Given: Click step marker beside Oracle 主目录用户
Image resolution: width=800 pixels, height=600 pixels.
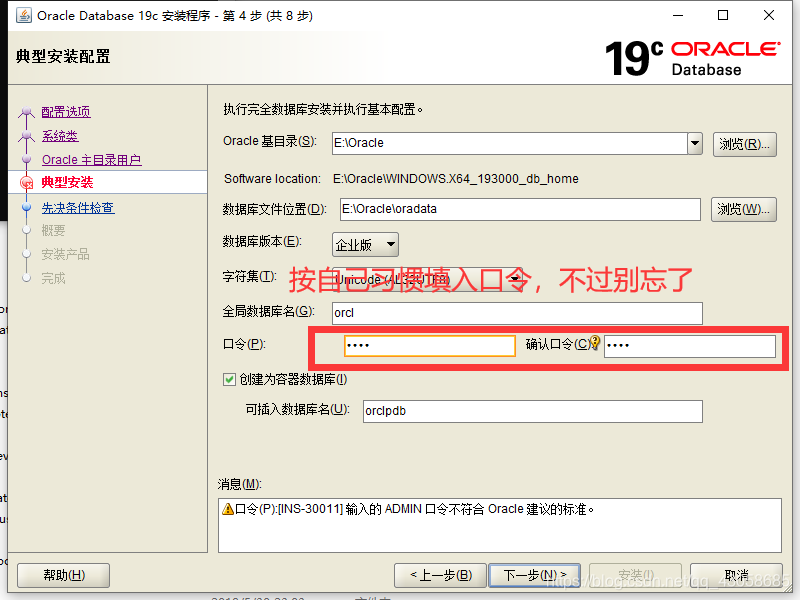Looking at the screenshot, I should point(25,158).
